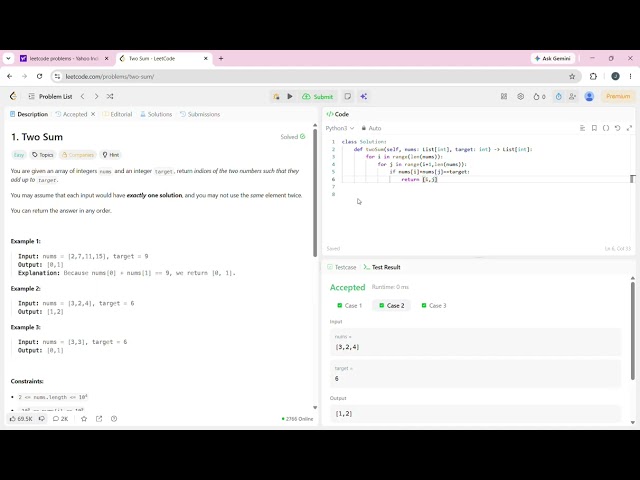Open the 2K comments
640x480 pixels.
[x=60, y=419]
